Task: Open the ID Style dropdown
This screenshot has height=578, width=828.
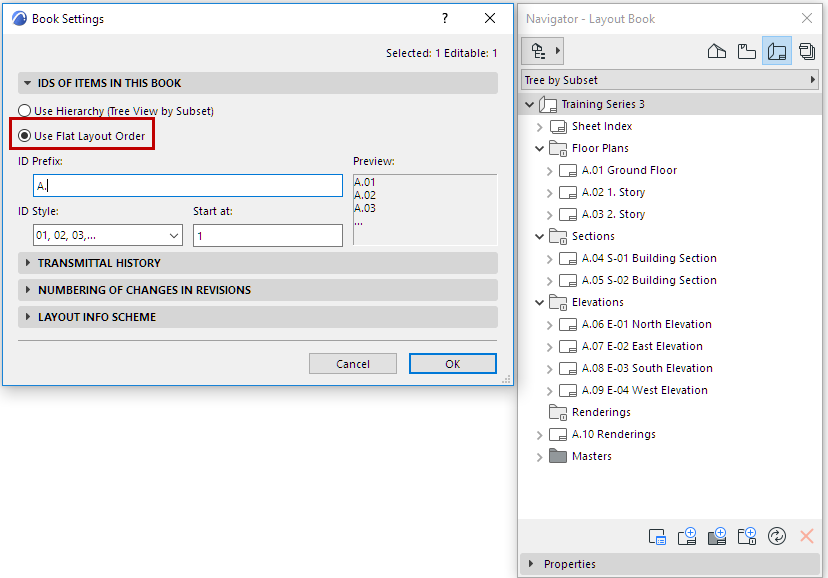Action: coord(108,235)
